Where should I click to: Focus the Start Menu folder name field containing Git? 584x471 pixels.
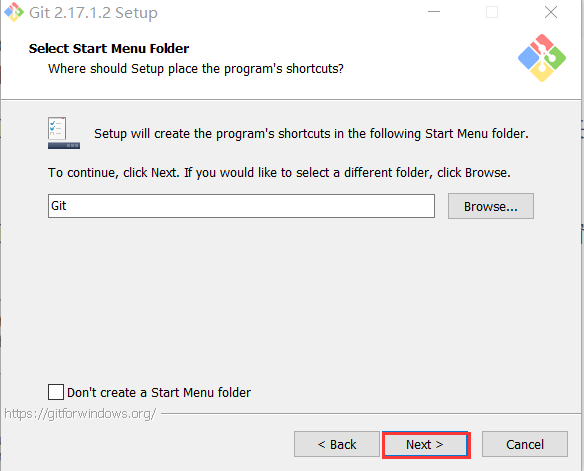241,206
